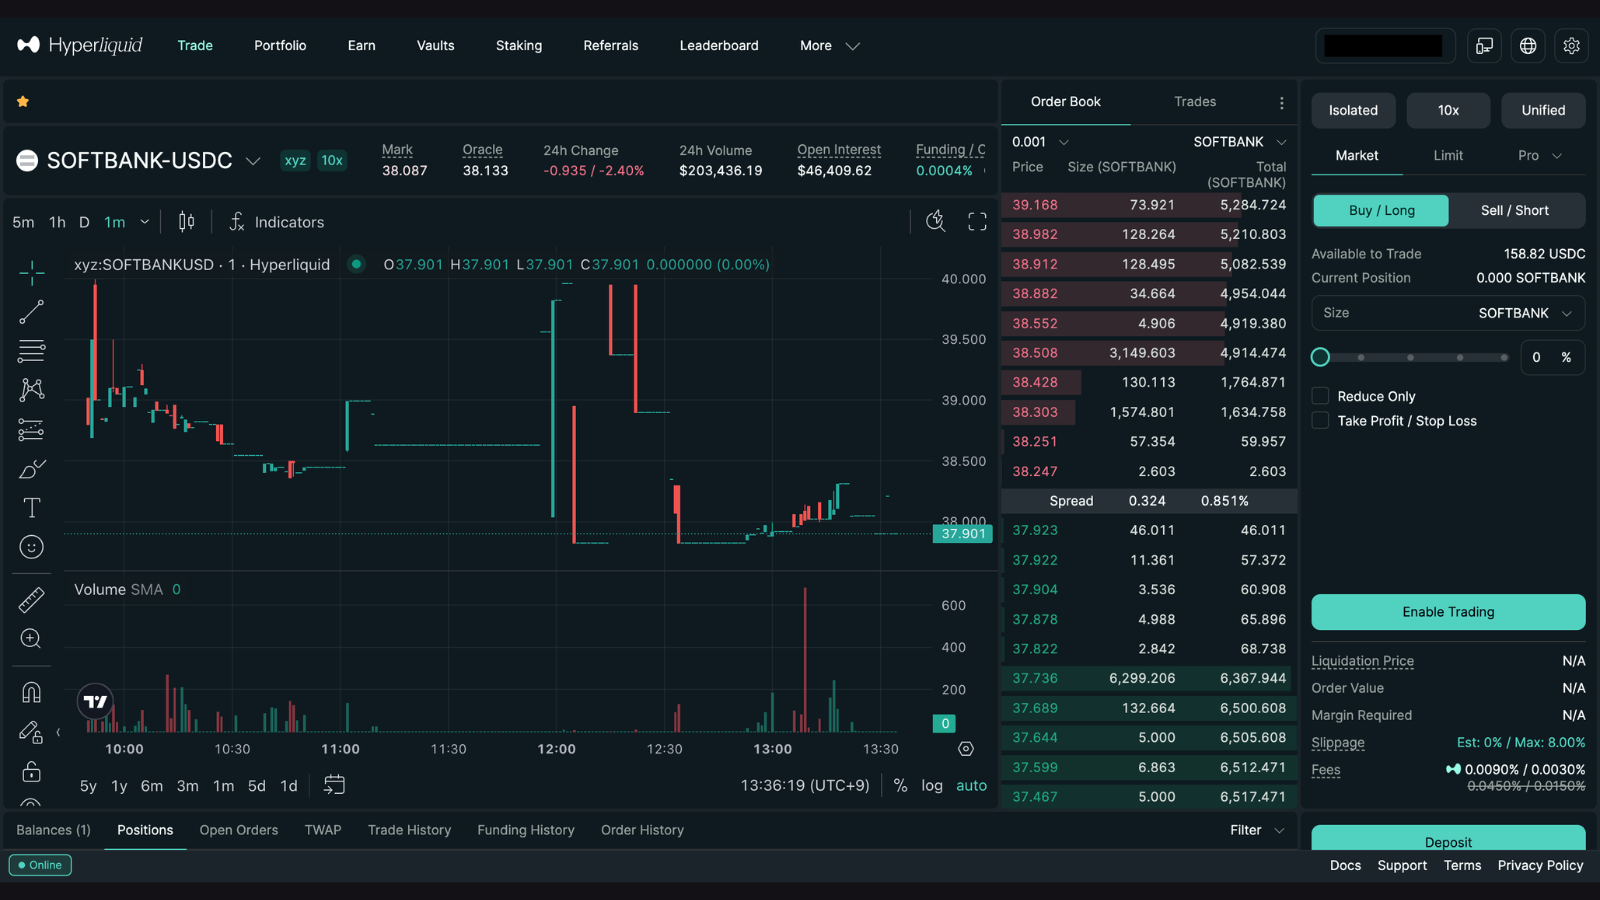Open the Leaderboard page
The image size is (1600, 900).
[719, 45]
